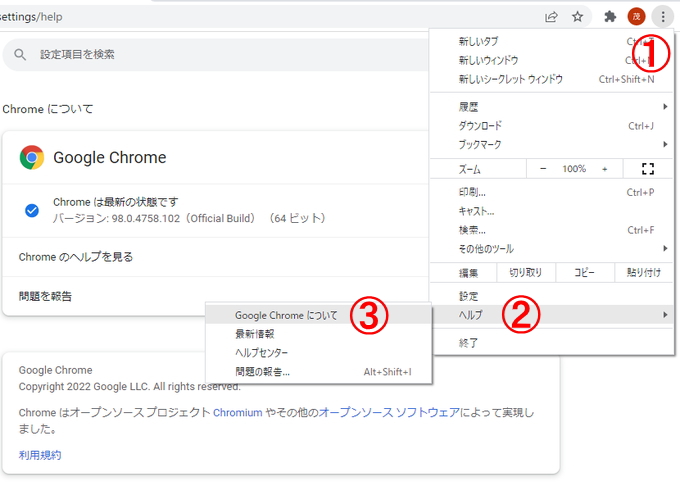680x495 pixels.
Task: Open the Chromium link
Action: 238,413
